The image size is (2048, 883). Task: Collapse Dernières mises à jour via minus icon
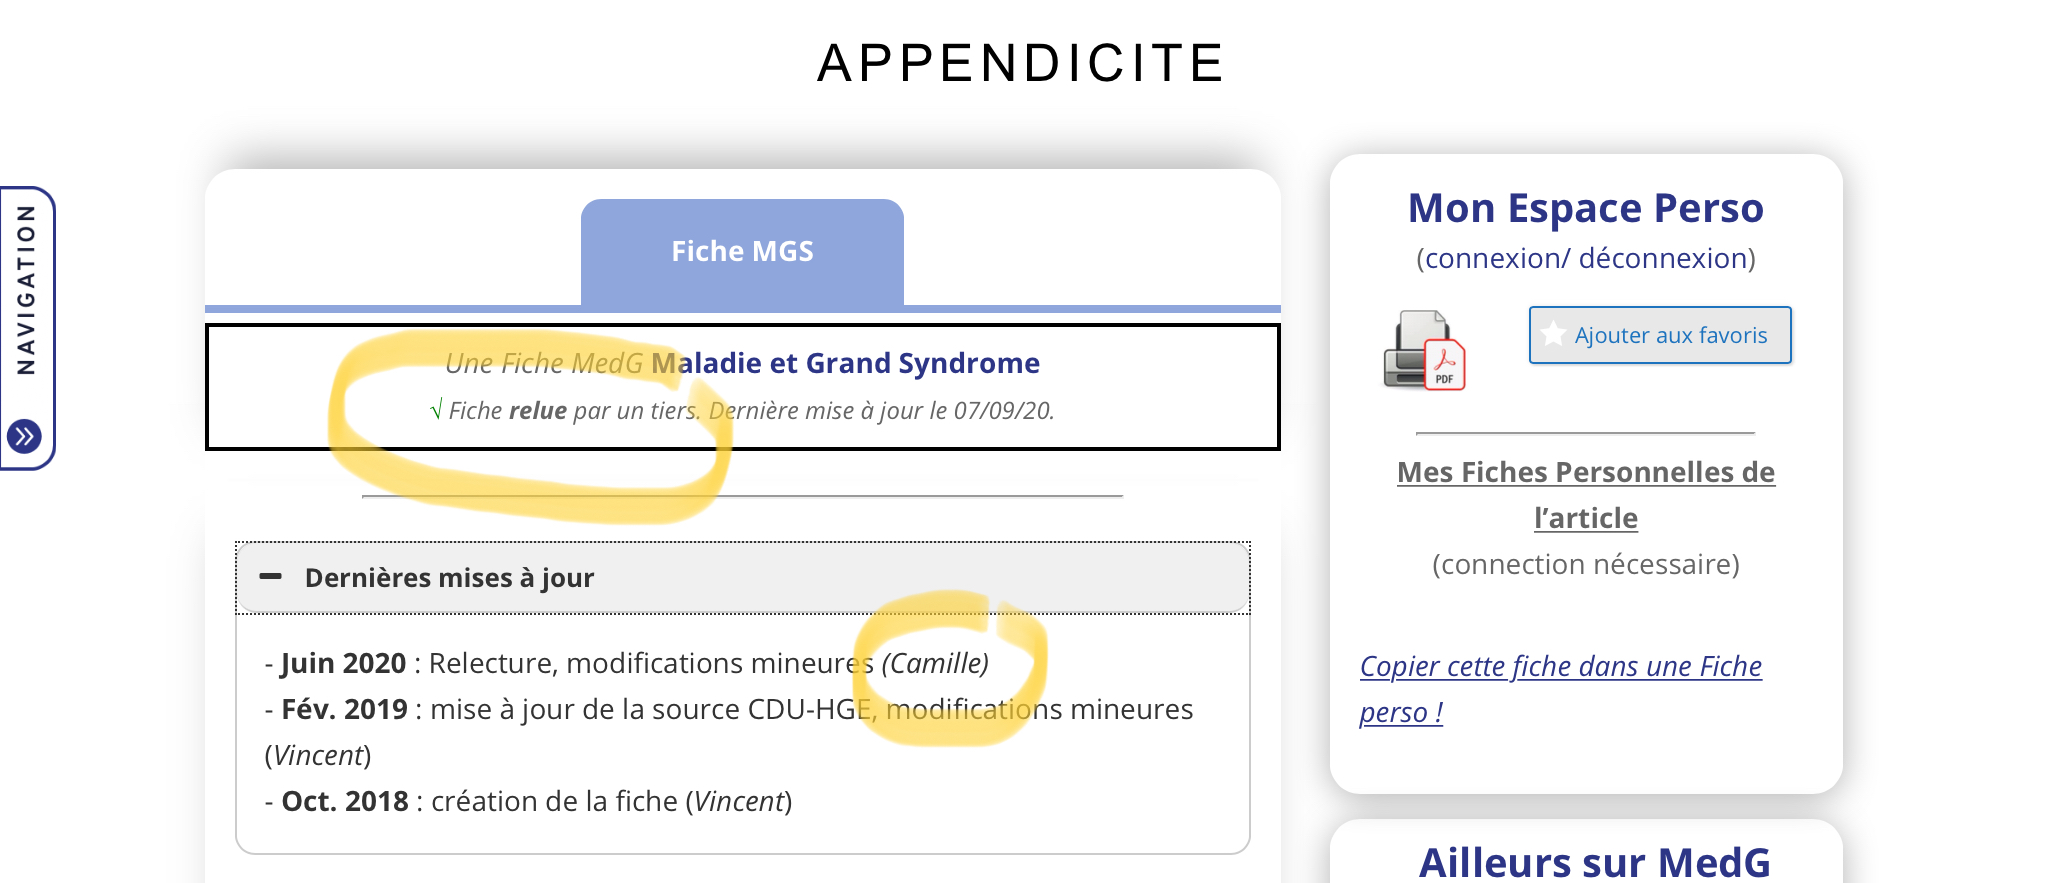pyautogui.click(x=270, y=577)
